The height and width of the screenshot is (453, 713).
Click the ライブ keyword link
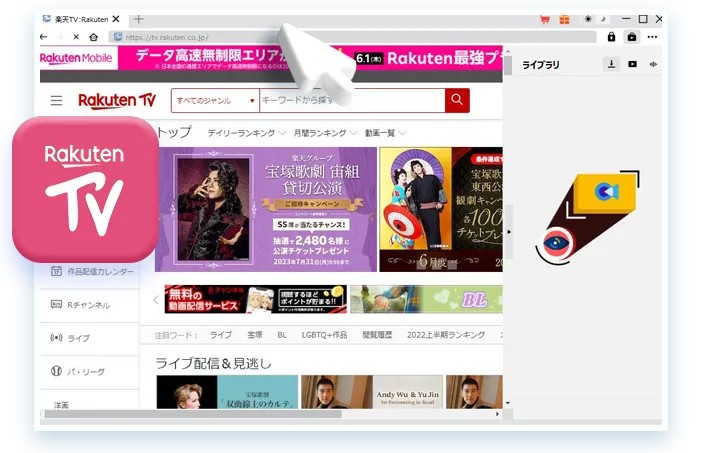pos(221,335)
